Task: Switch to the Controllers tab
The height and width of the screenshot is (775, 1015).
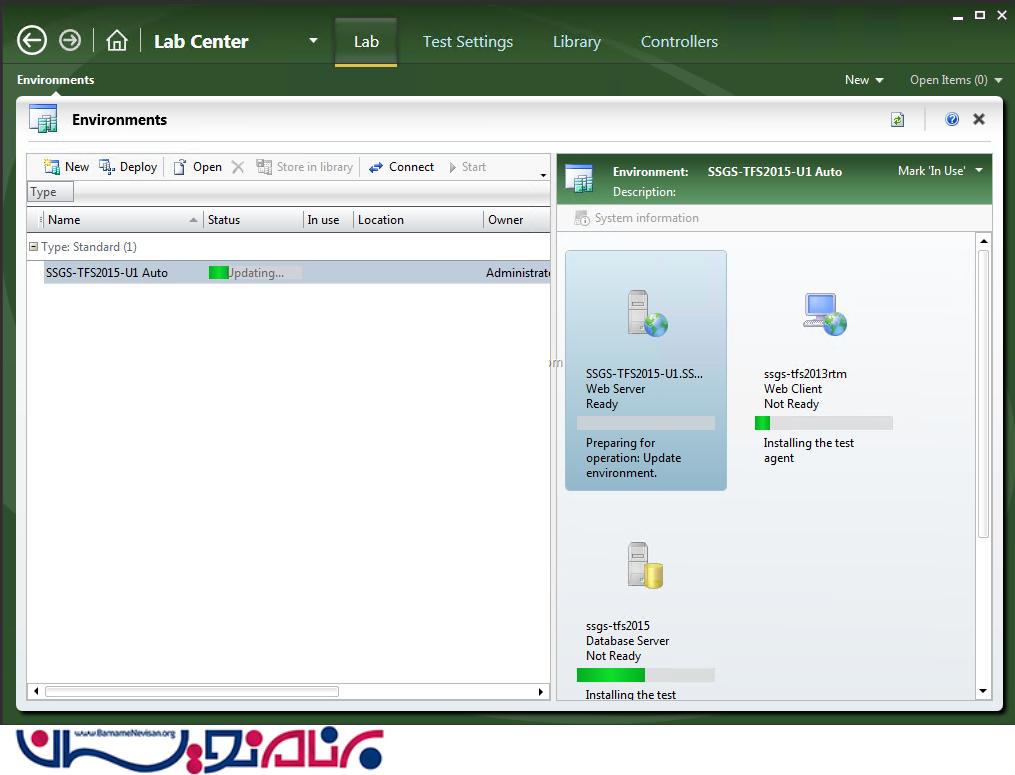Action: coord(679,42)
